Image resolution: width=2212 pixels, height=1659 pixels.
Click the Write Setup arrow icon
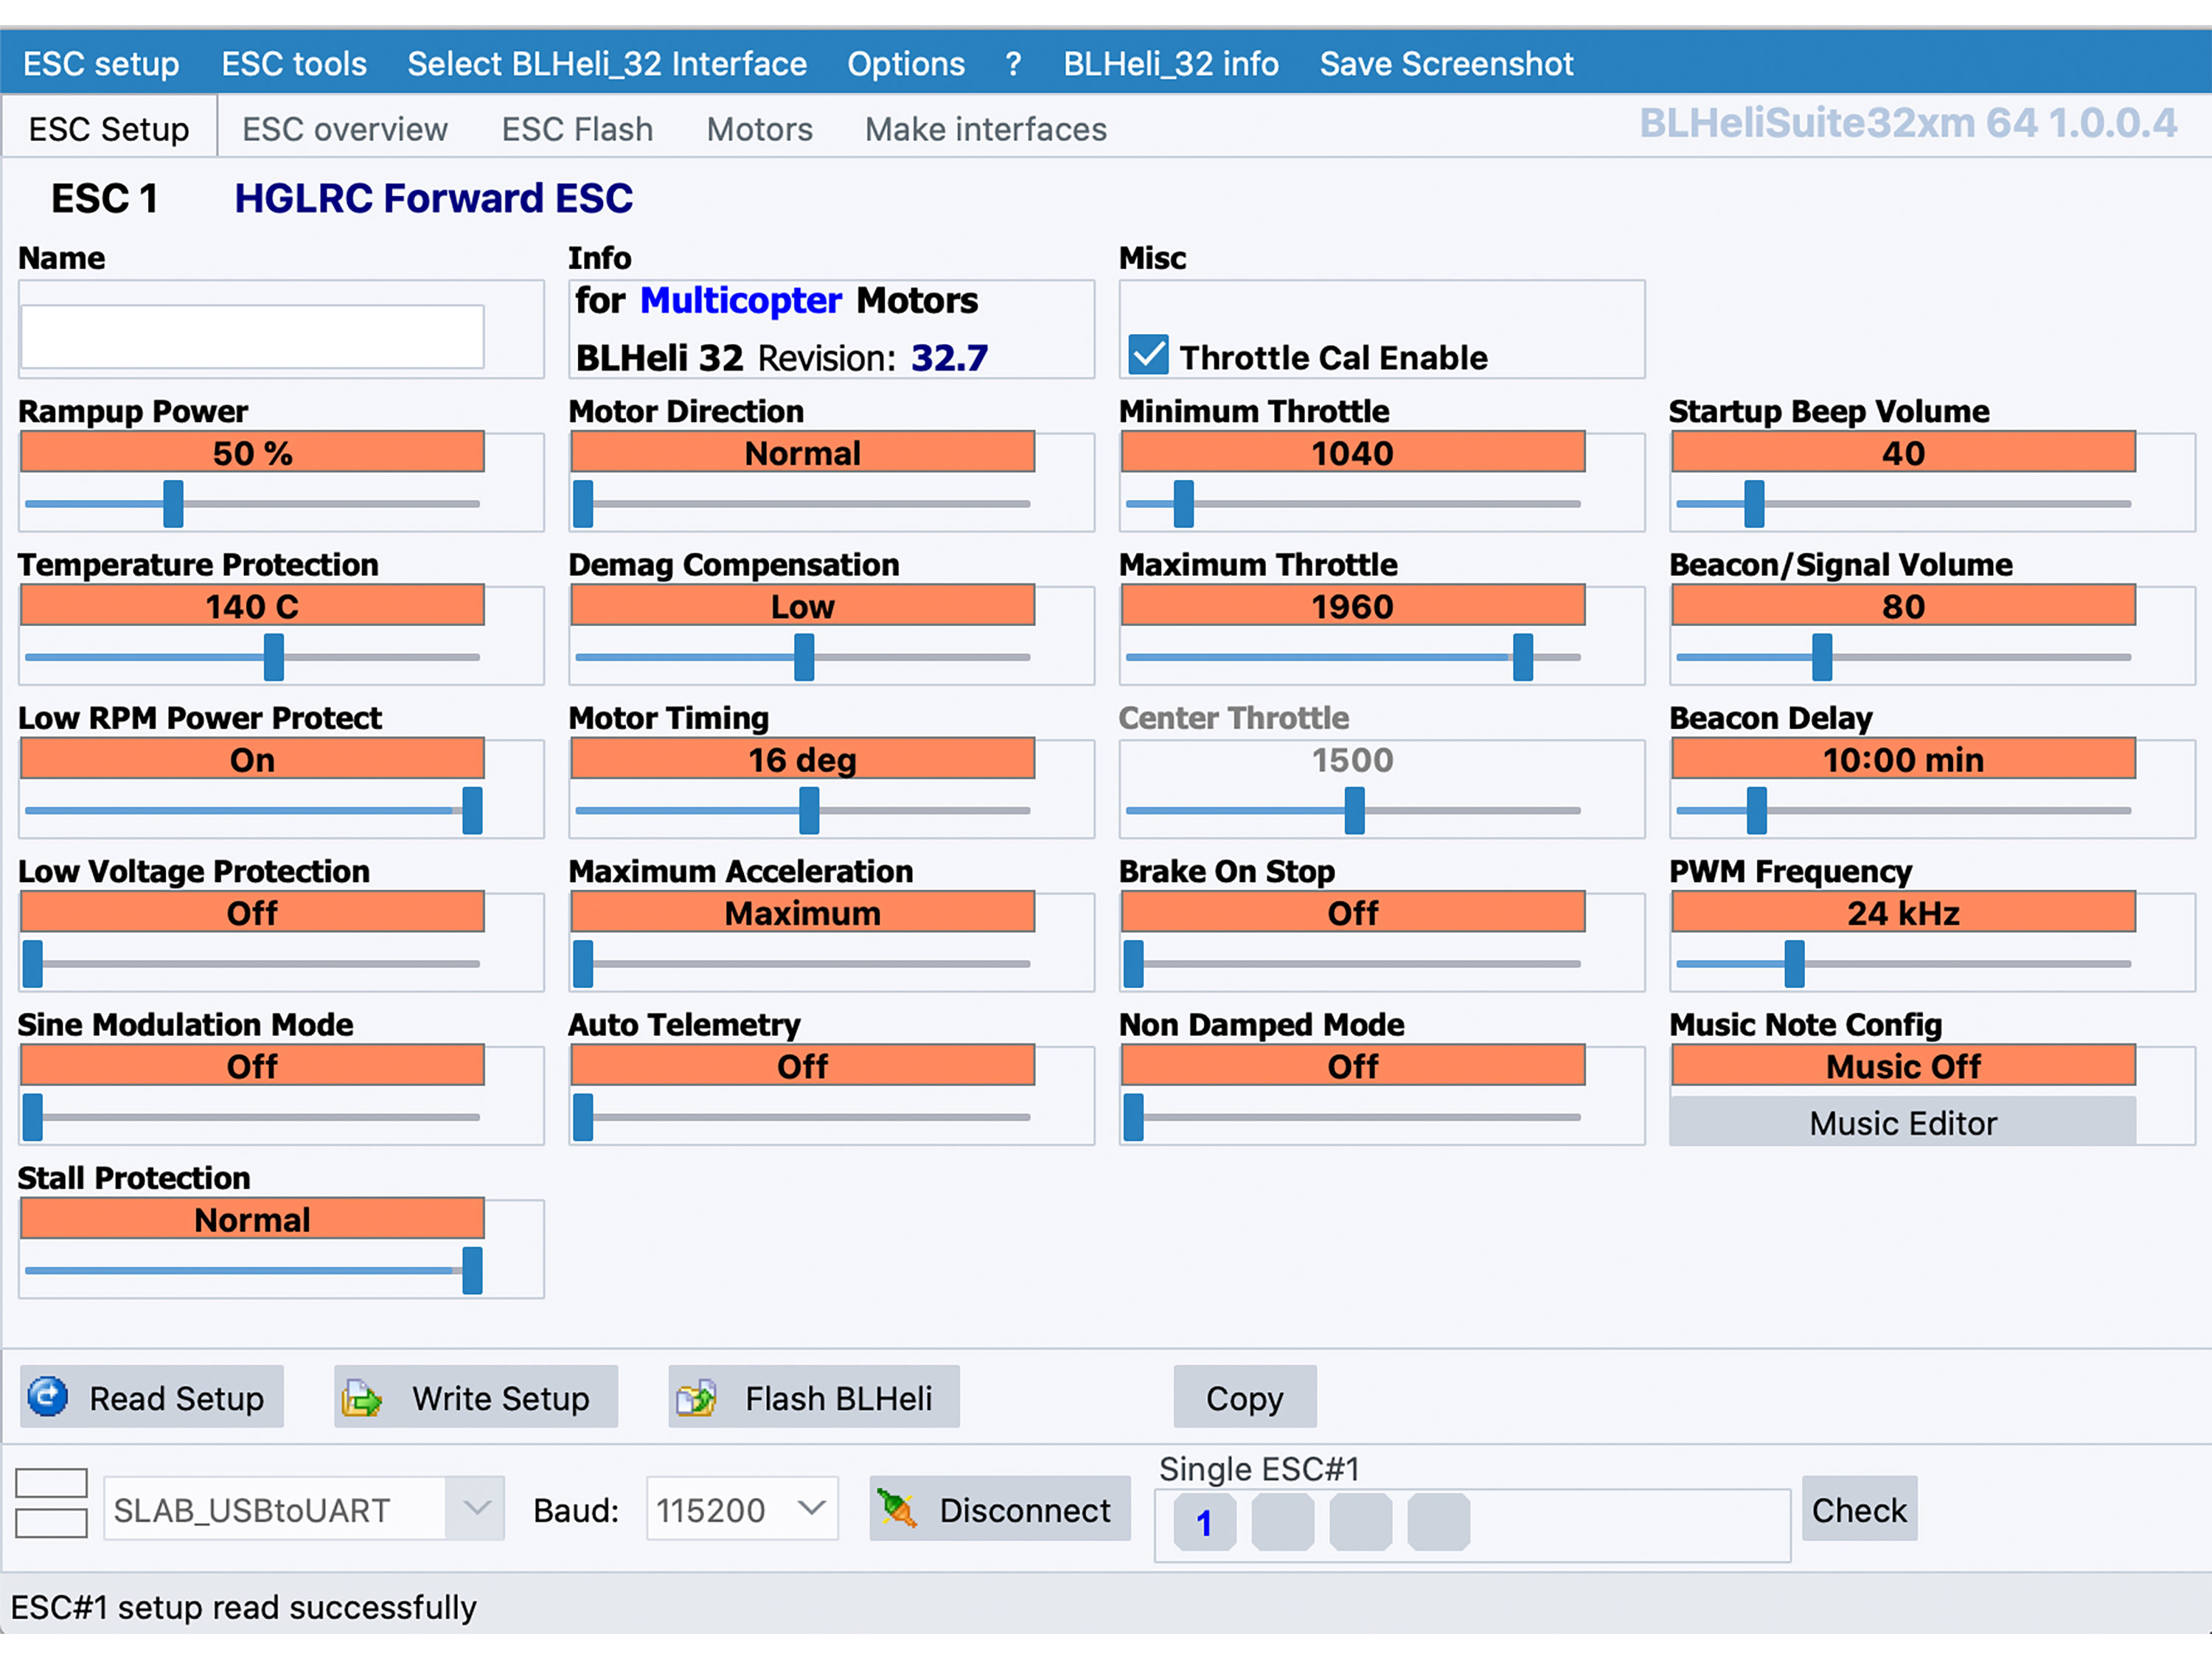pos(361,1398)
